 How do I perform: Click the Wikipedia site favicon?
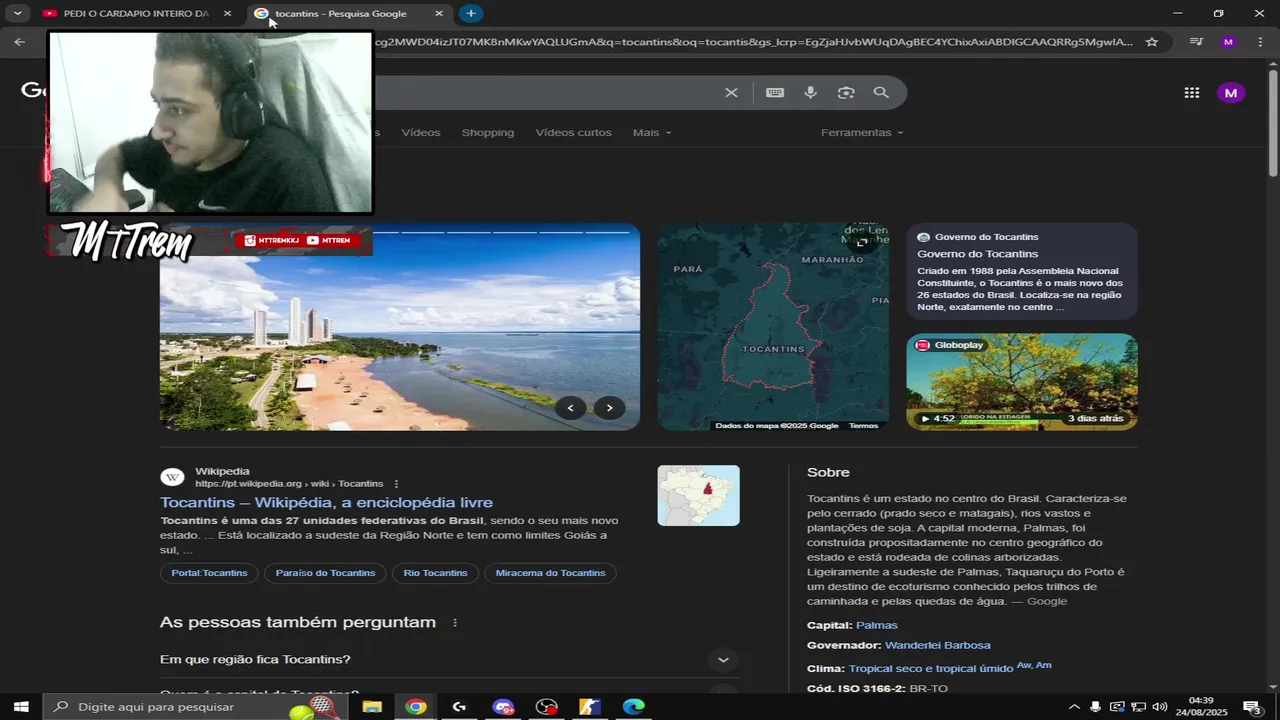172,478
